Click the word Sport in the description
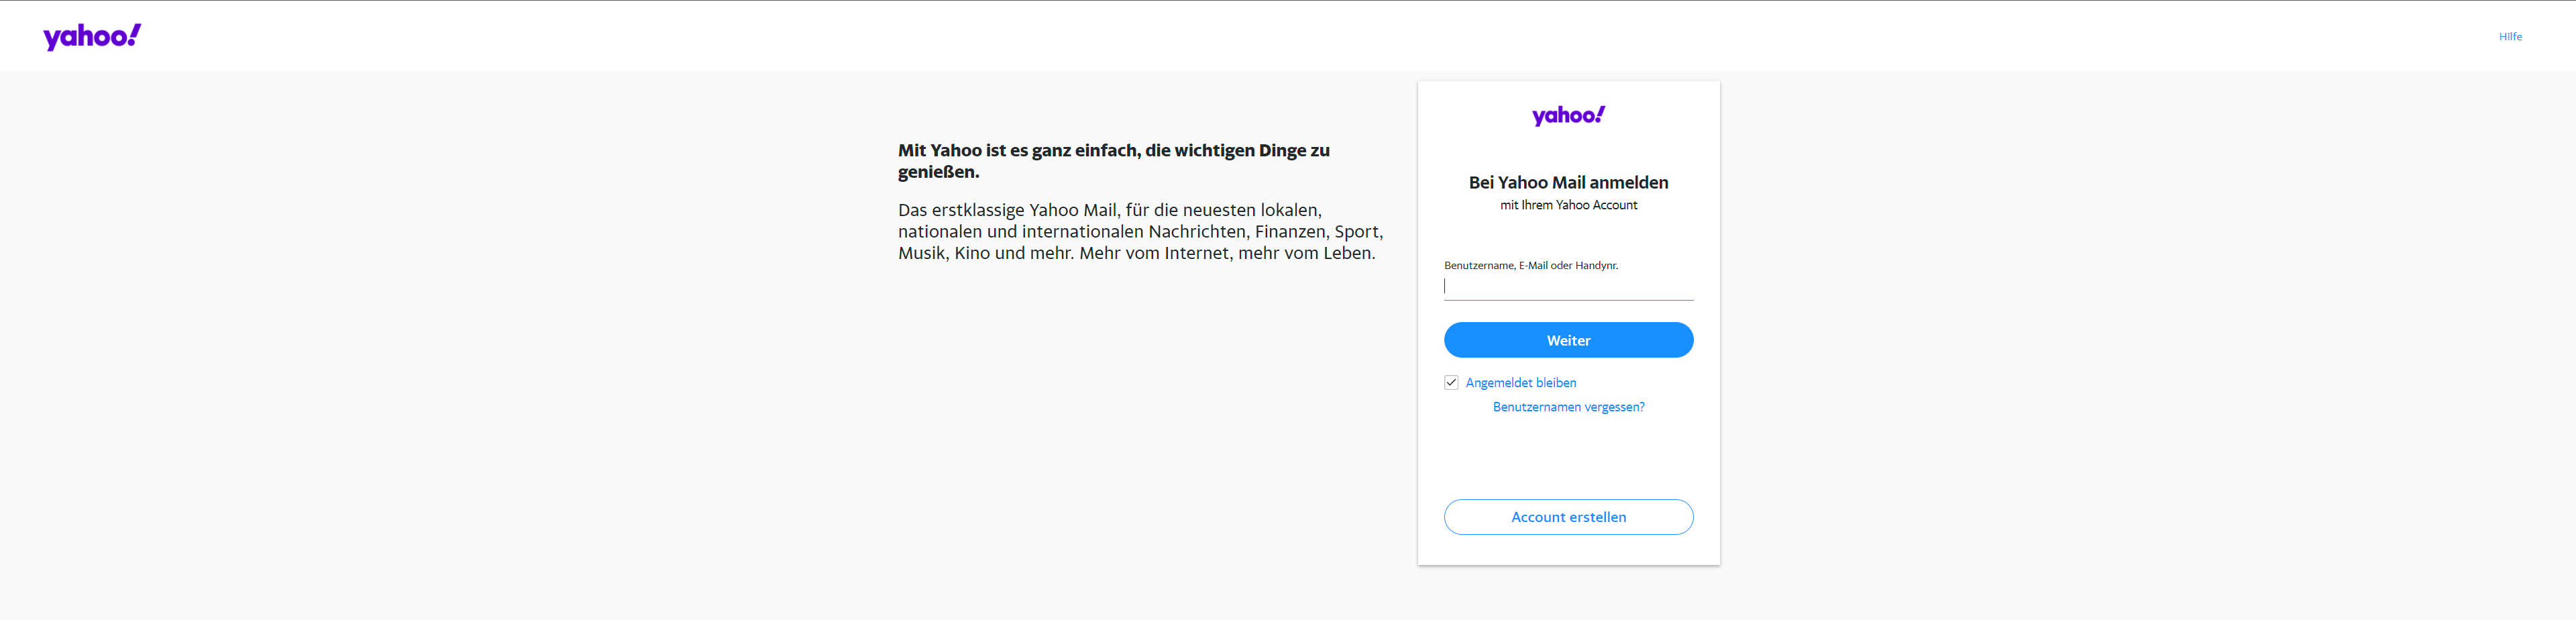This screenshot has width=2576, height=620. tap(1356, 232)
